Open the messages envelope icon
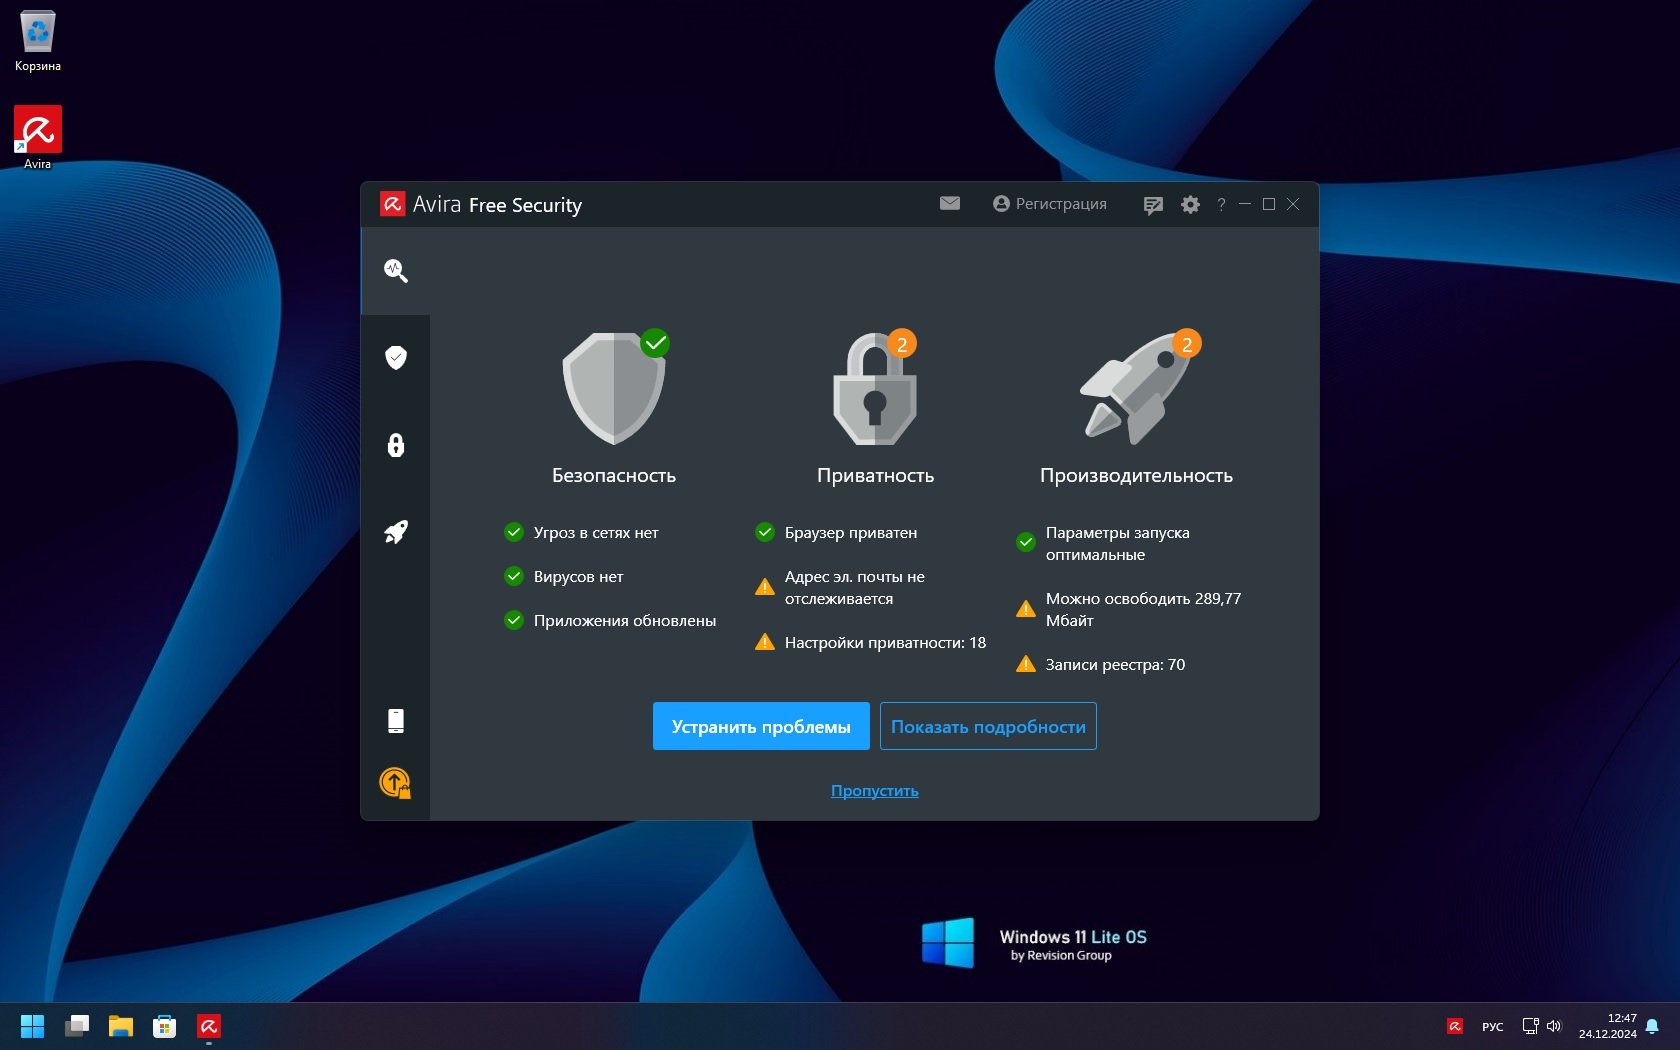The image size is (1680, 1050). 950,204
